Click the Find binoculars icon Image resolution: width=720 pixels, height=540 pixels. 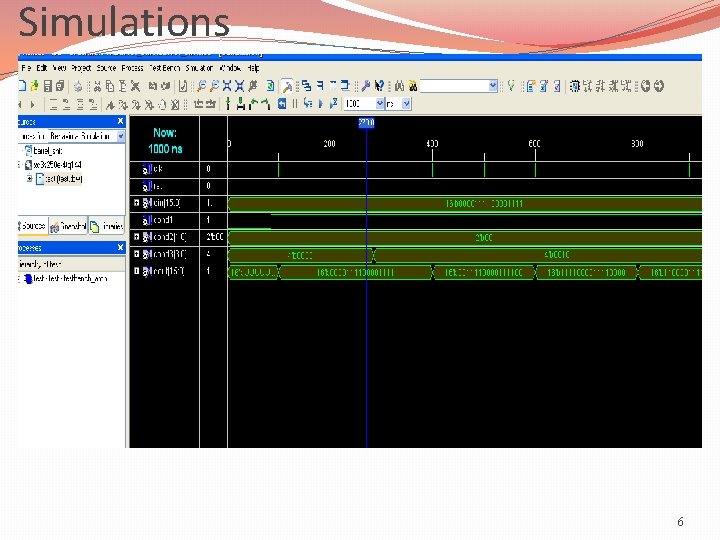coord(399,86)
